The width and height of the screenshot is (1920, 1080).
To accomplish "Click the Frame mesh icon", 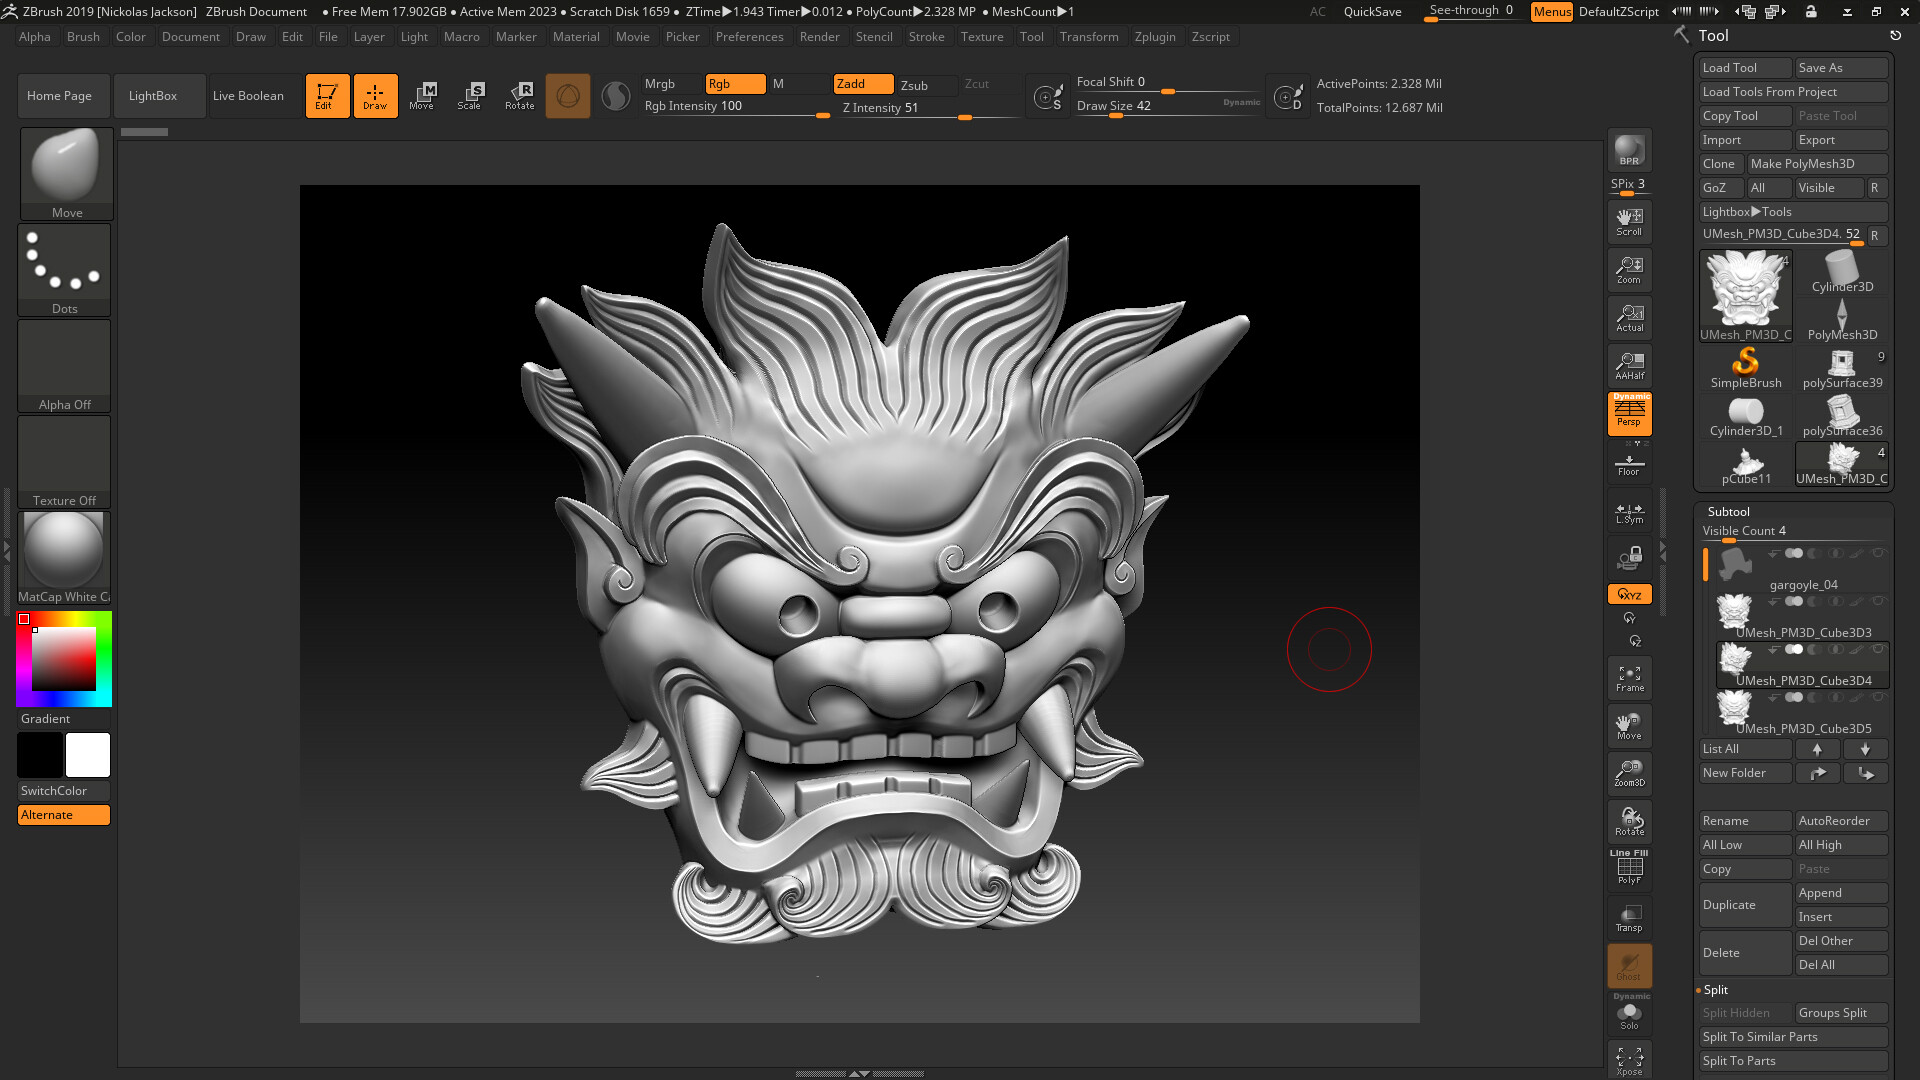I will tap(1629, 679).
